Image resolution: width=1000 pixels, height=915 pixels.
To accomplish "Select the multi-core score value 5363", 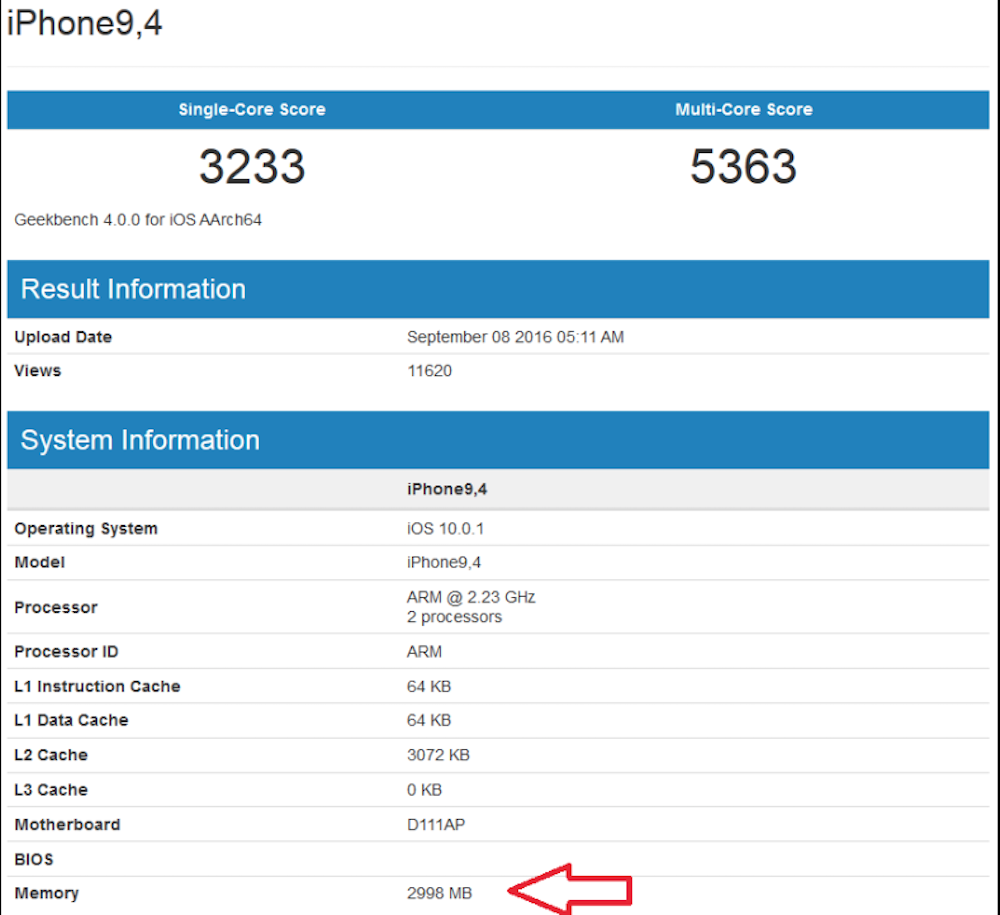I will pos(744,166).
